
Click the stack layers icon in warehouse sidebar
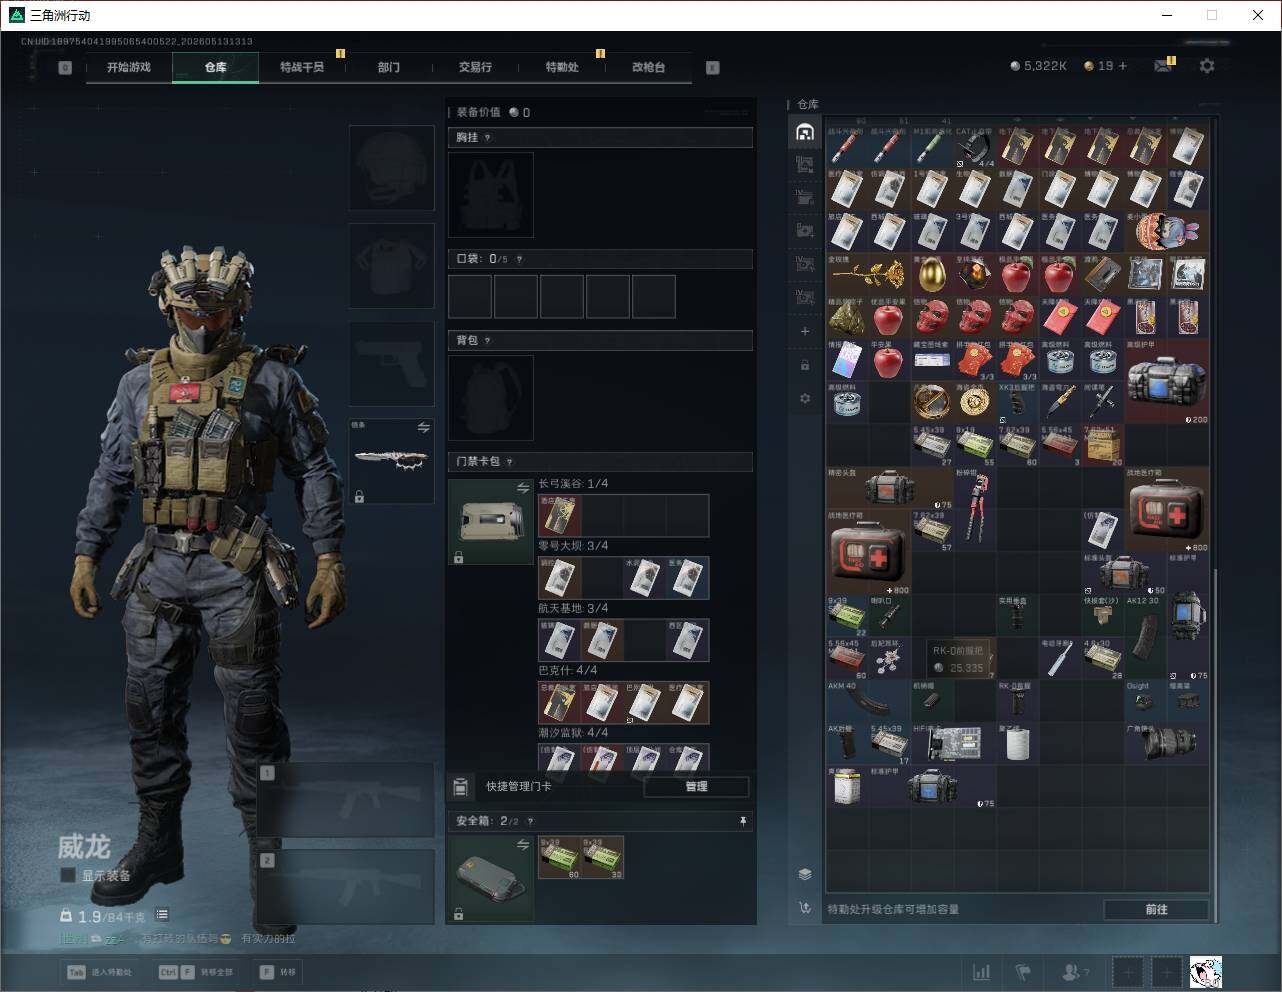(x=805, y=874)
